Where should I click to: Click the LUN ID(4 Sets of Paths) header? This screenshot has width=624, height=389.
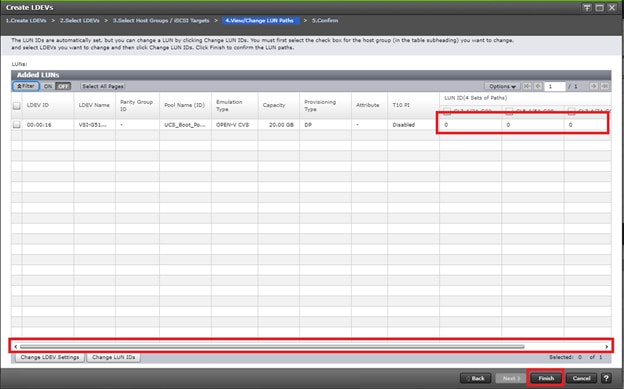[x=476, y=98]
